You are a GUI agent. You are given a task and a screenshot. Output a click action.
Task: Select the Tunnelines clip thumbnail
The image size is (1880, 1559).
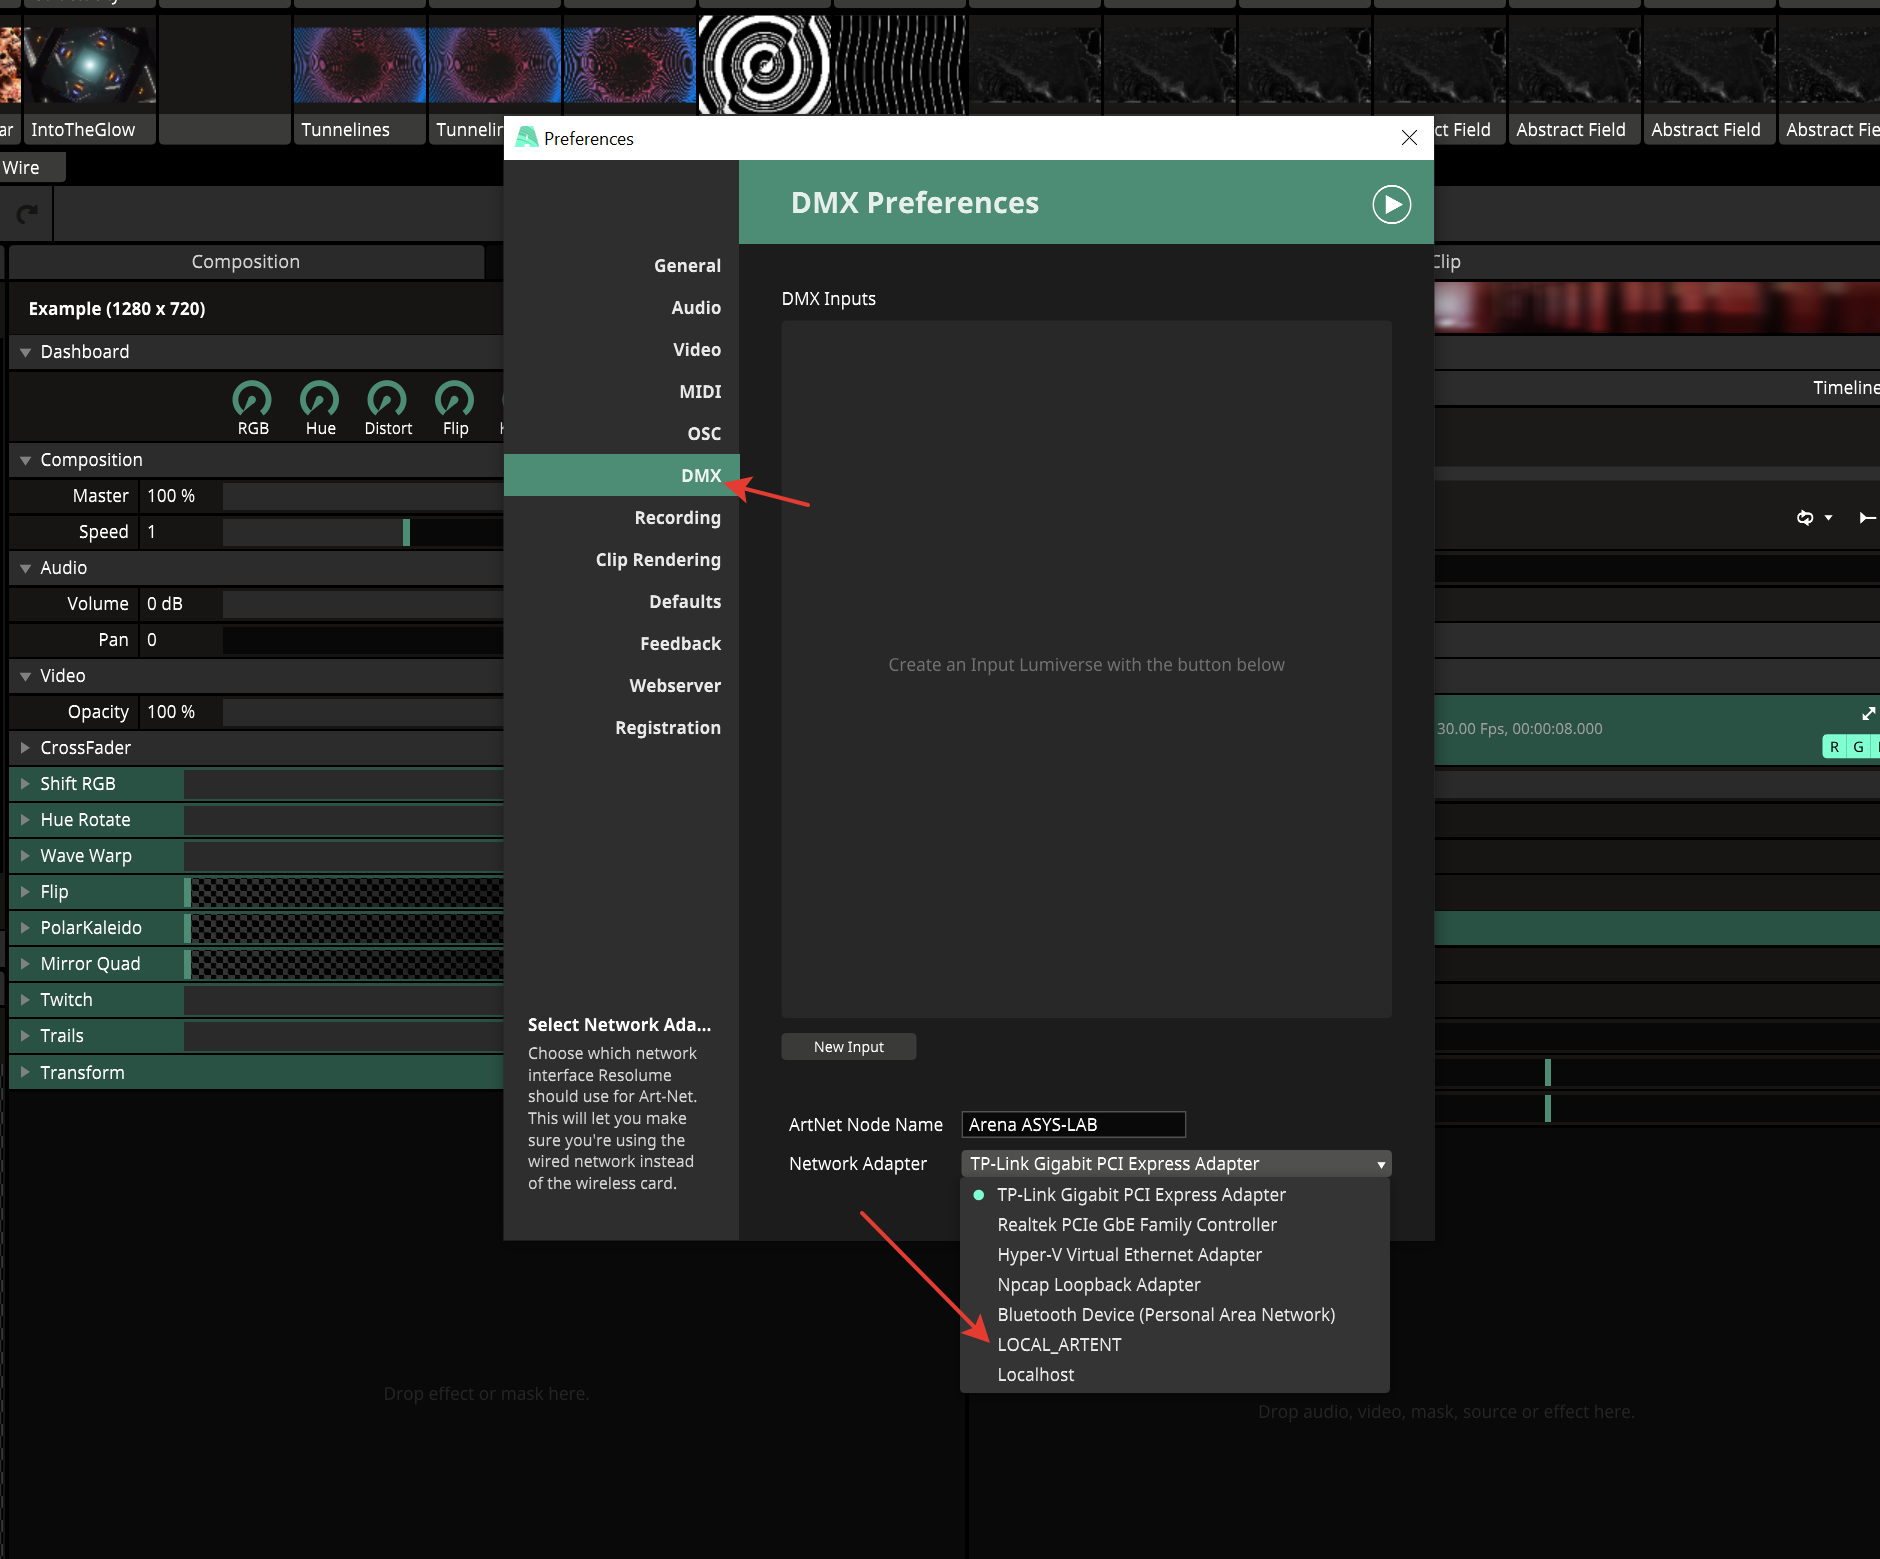(359, 66)
